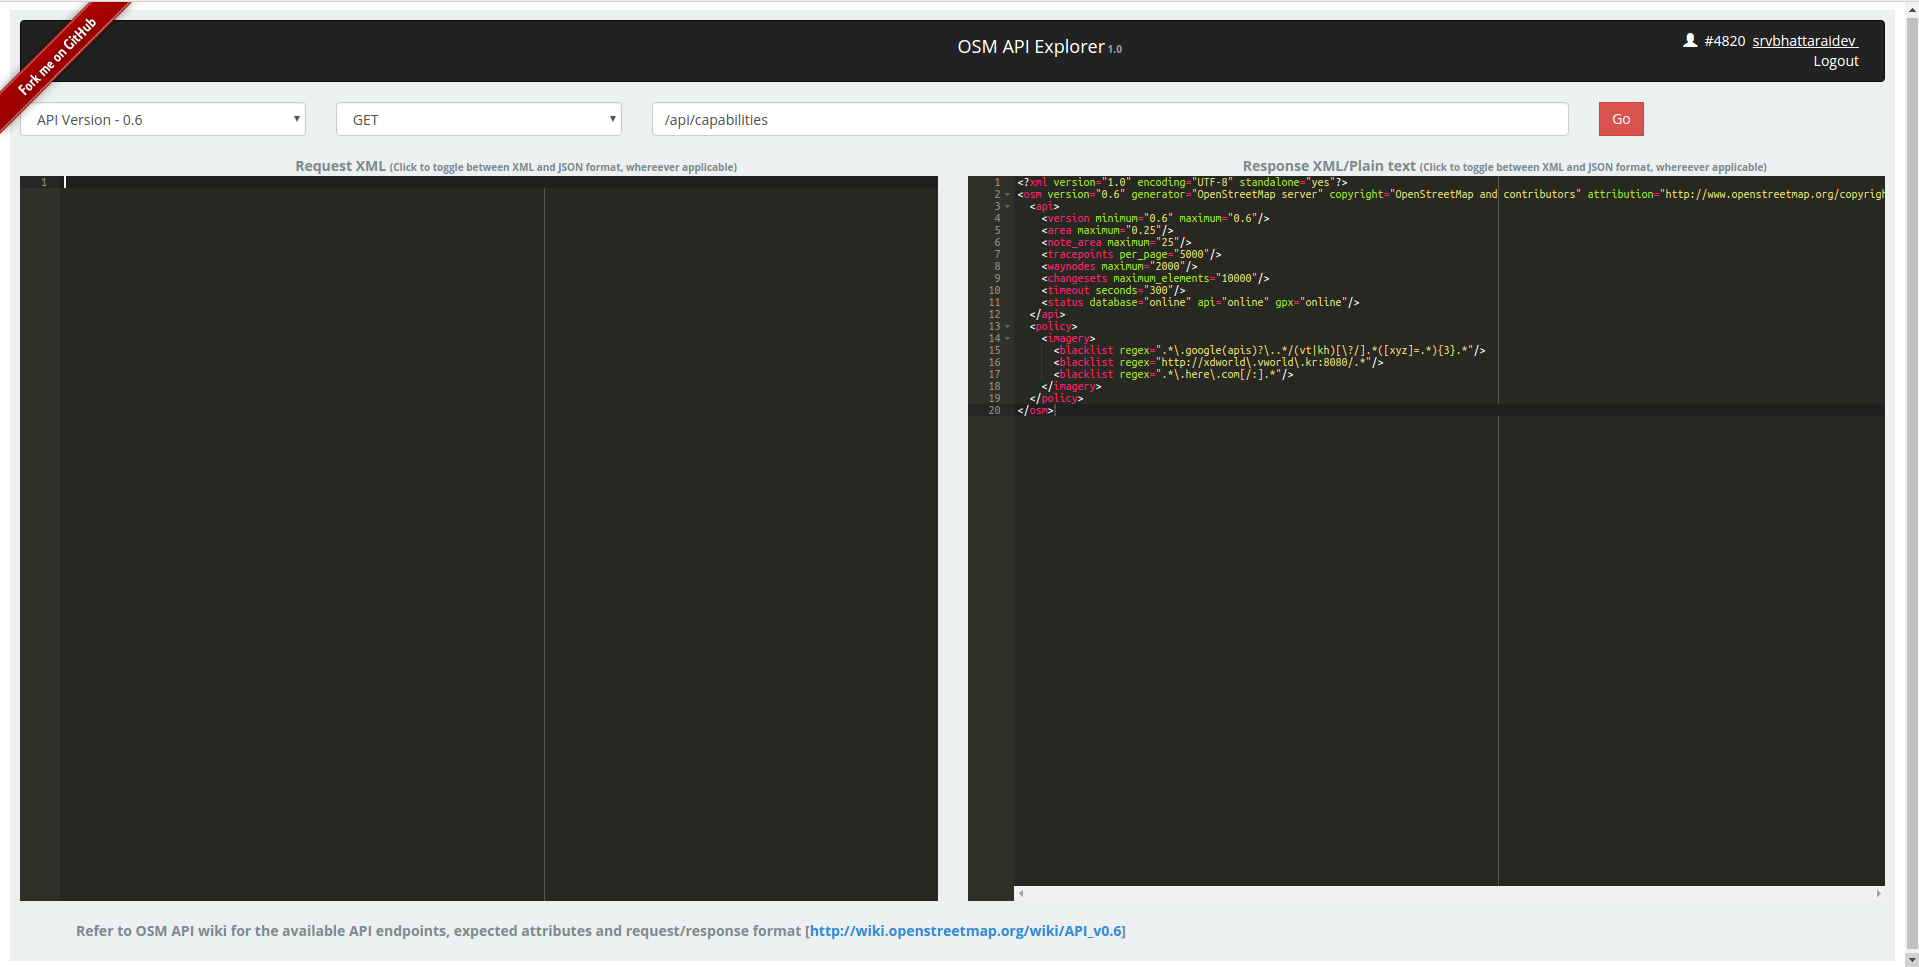Click the blacklist google regex line
The width and height of the screenshot is (1919, 967).
point(1269,351)
